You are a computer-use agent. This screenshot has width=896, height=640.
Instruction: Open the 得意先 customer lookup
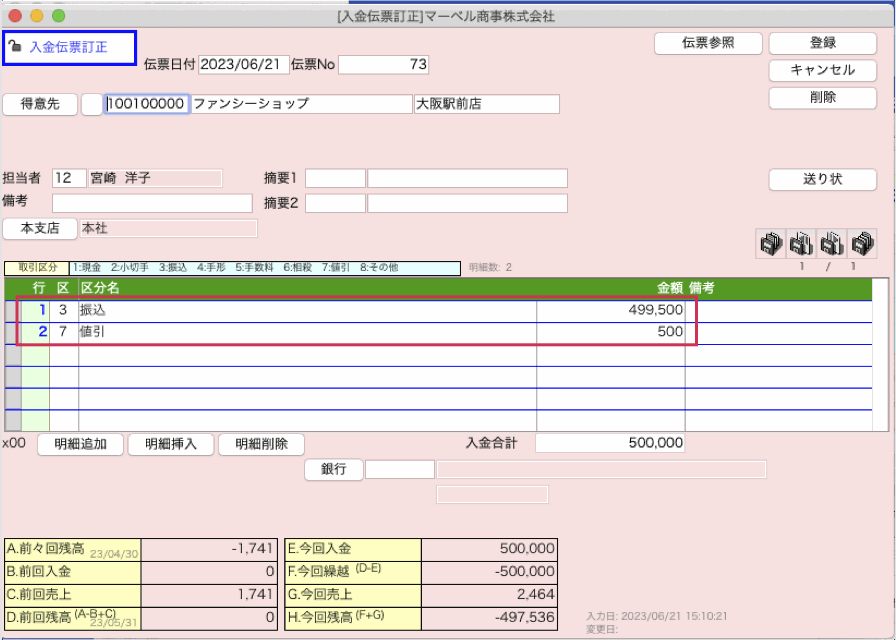pos(40,104)
